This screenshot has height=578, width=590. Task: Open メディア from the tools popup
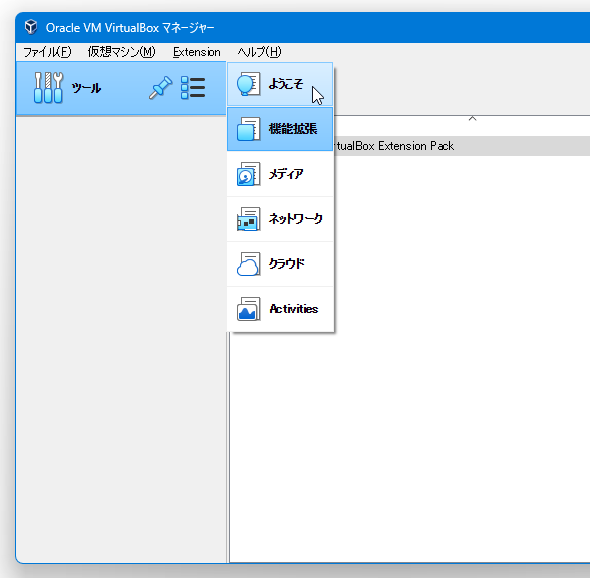click(x=280, y=174)
